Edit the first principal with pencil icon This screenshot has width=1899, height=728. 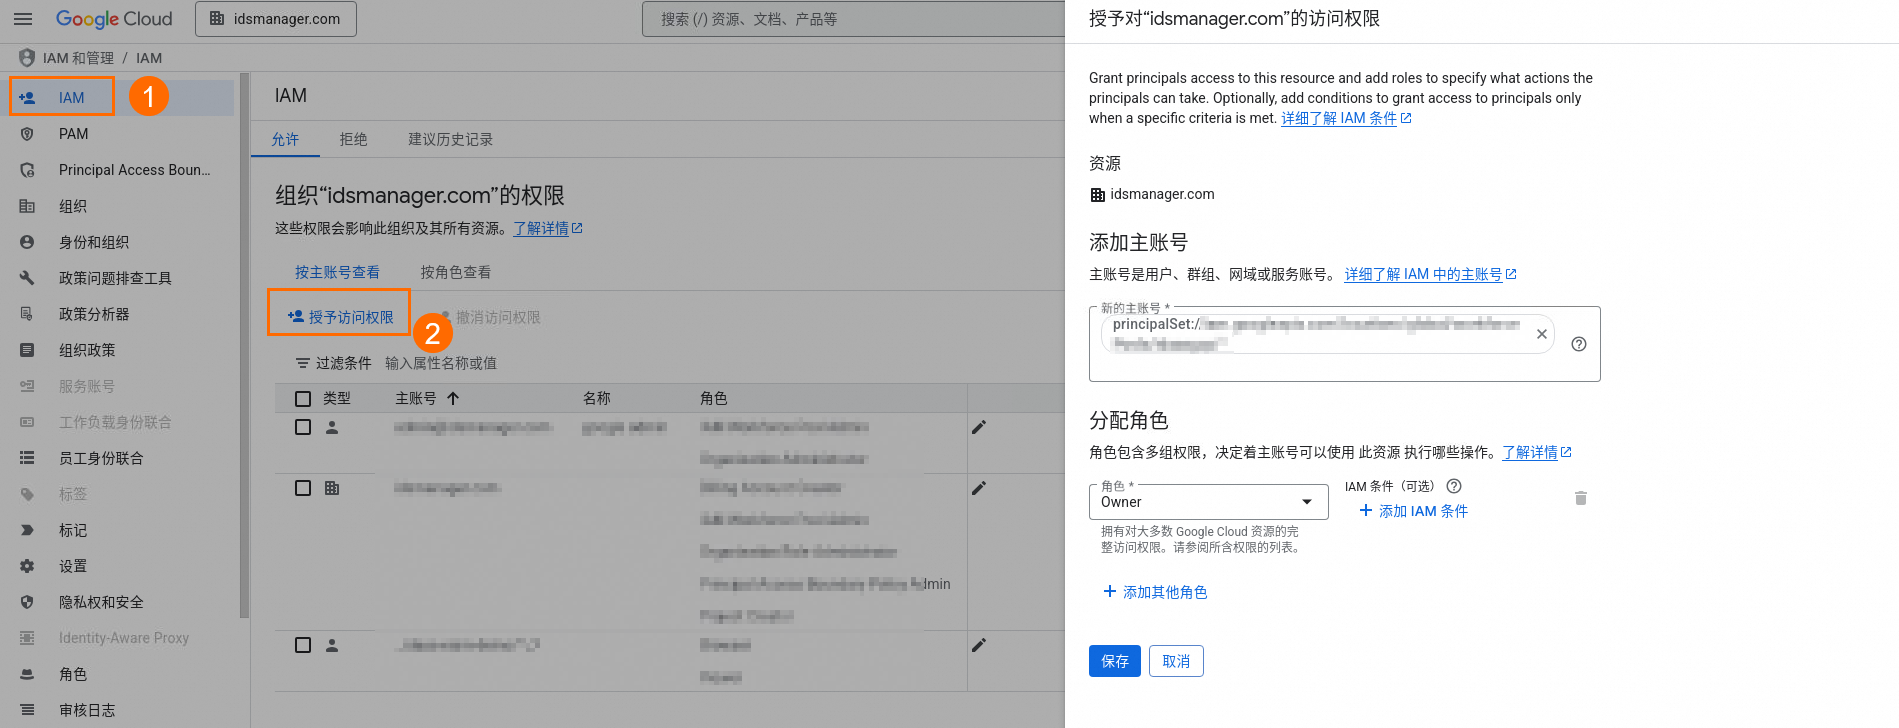click(x=979, y=427)
